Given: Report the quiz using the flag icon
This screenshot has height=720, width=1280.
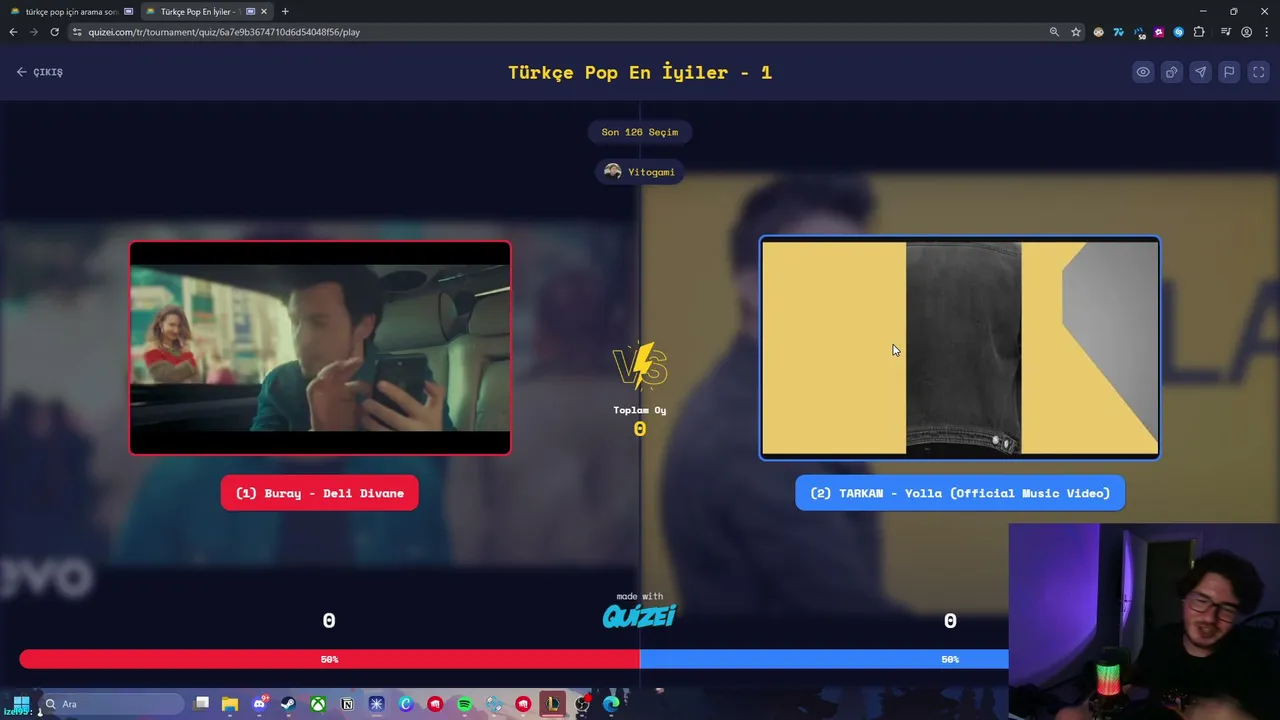Looking at the screenshot, I should point(1230,72).
